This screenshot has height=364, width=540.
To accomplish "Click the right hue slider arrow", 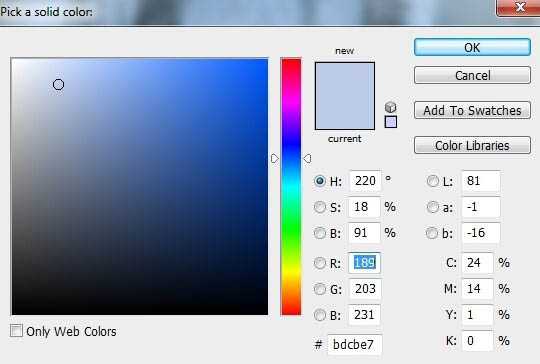I will coord(307,158).
